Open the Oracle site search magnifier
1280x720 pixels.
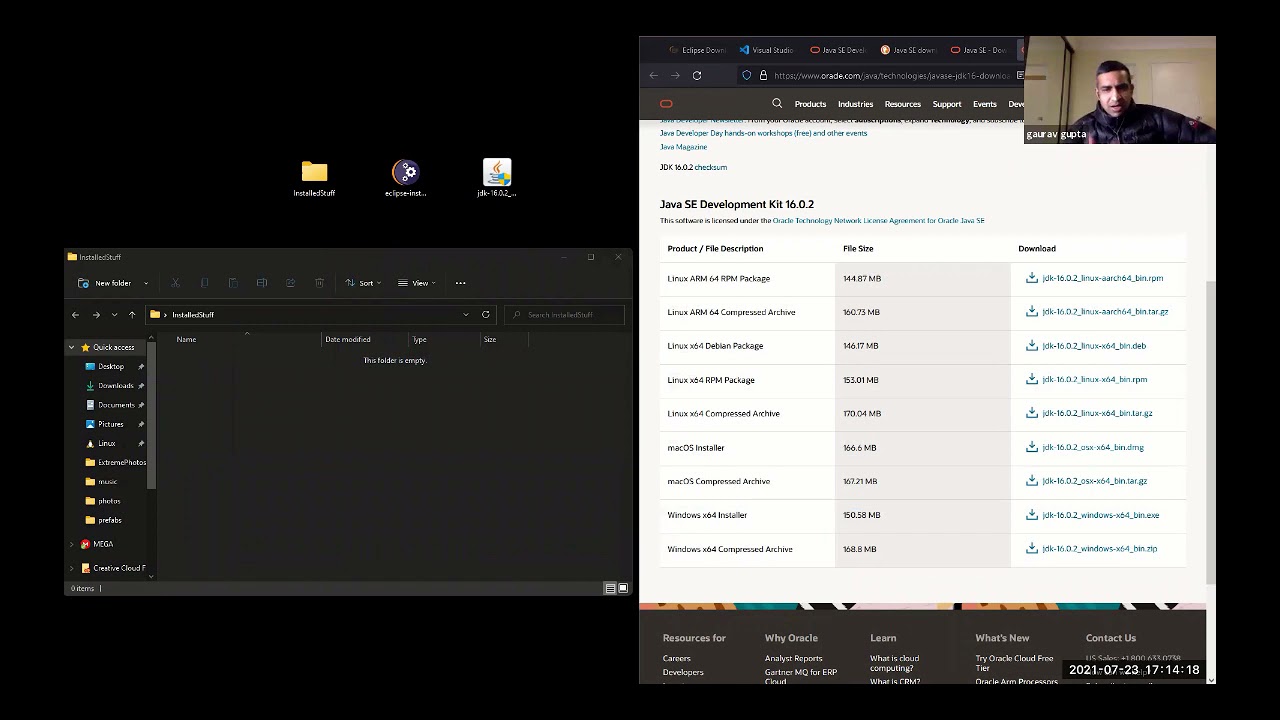(777, 104)
